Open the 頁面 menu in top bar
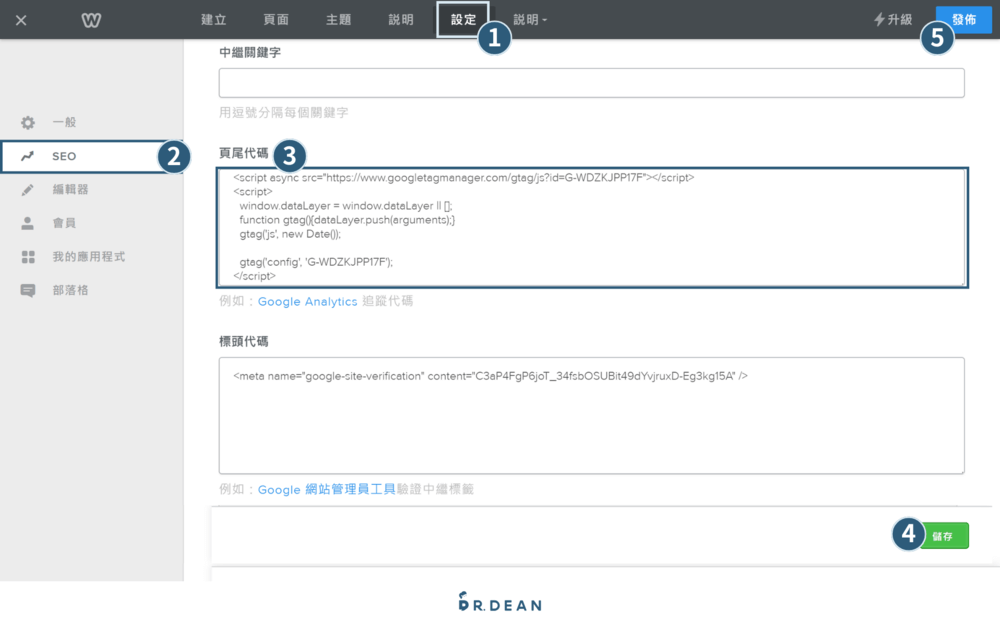1000x625 pixels. point(275,19)
